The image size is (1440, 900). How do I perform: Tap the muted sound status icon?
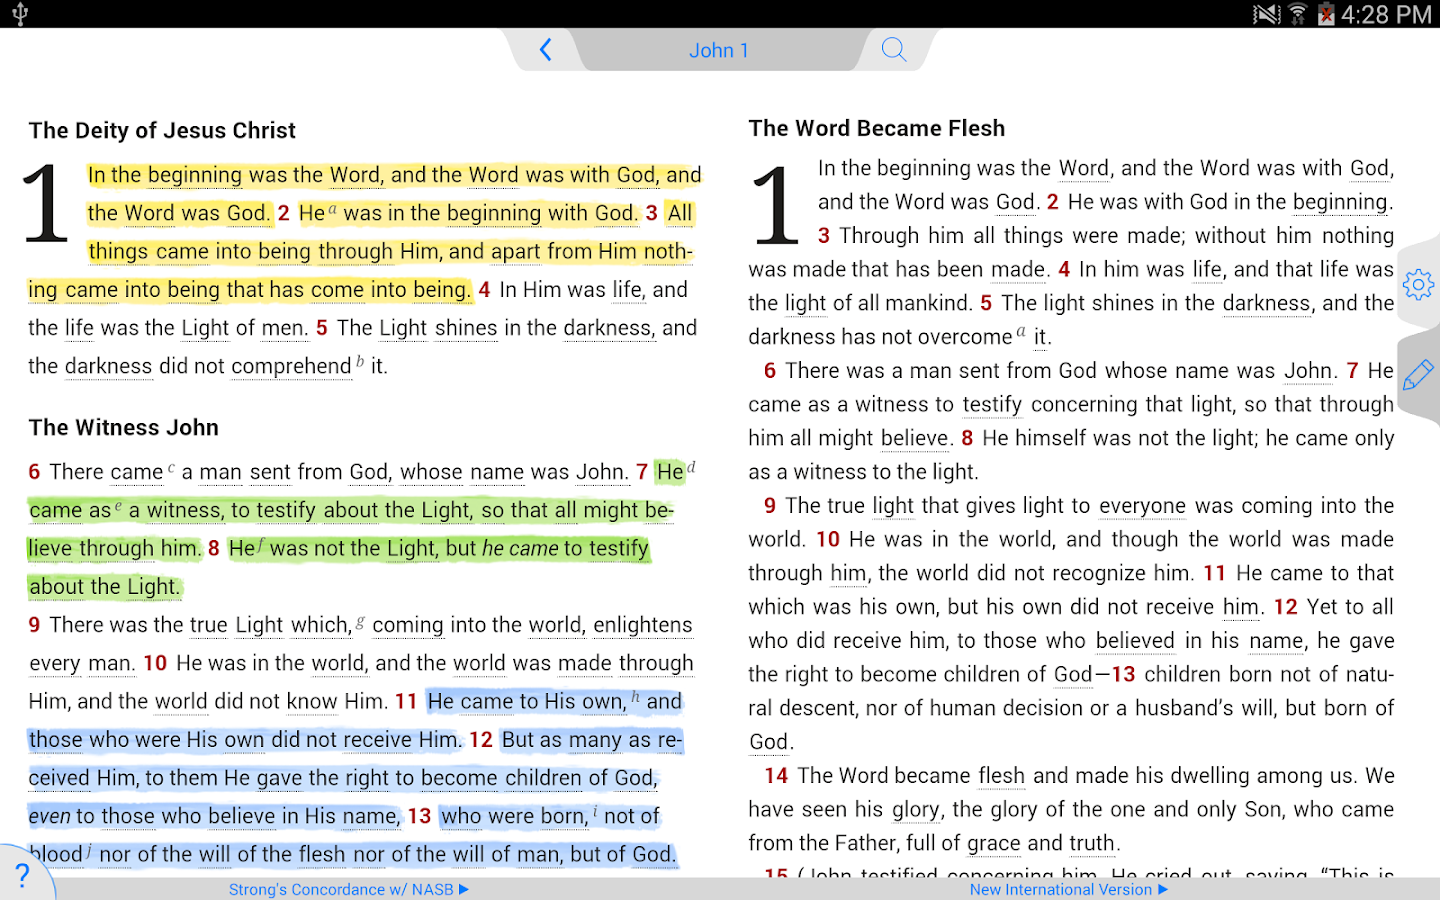click(x=1266, y=14)
